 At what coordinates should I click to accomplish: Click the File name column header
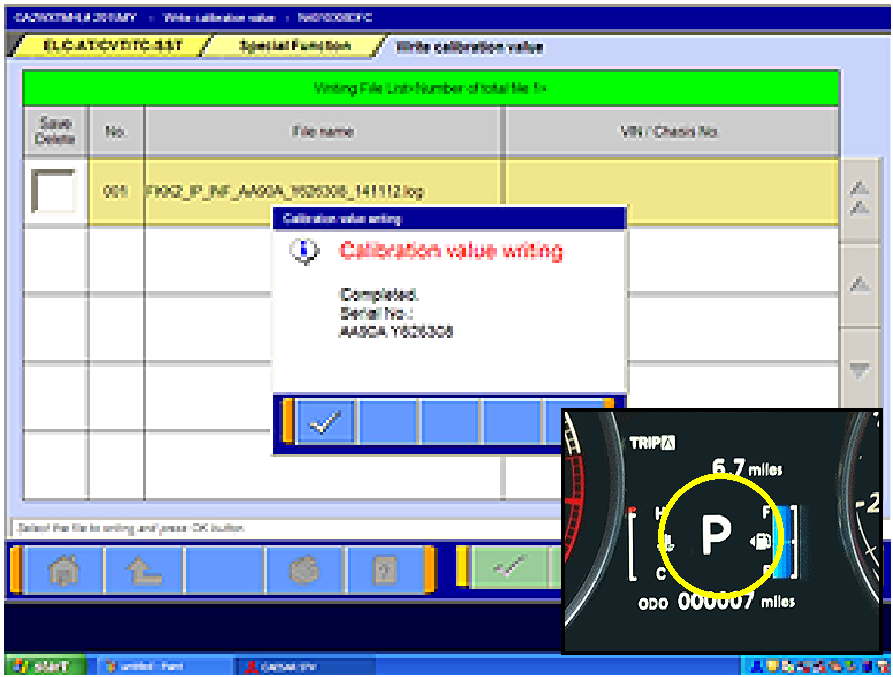click(322, 131)
